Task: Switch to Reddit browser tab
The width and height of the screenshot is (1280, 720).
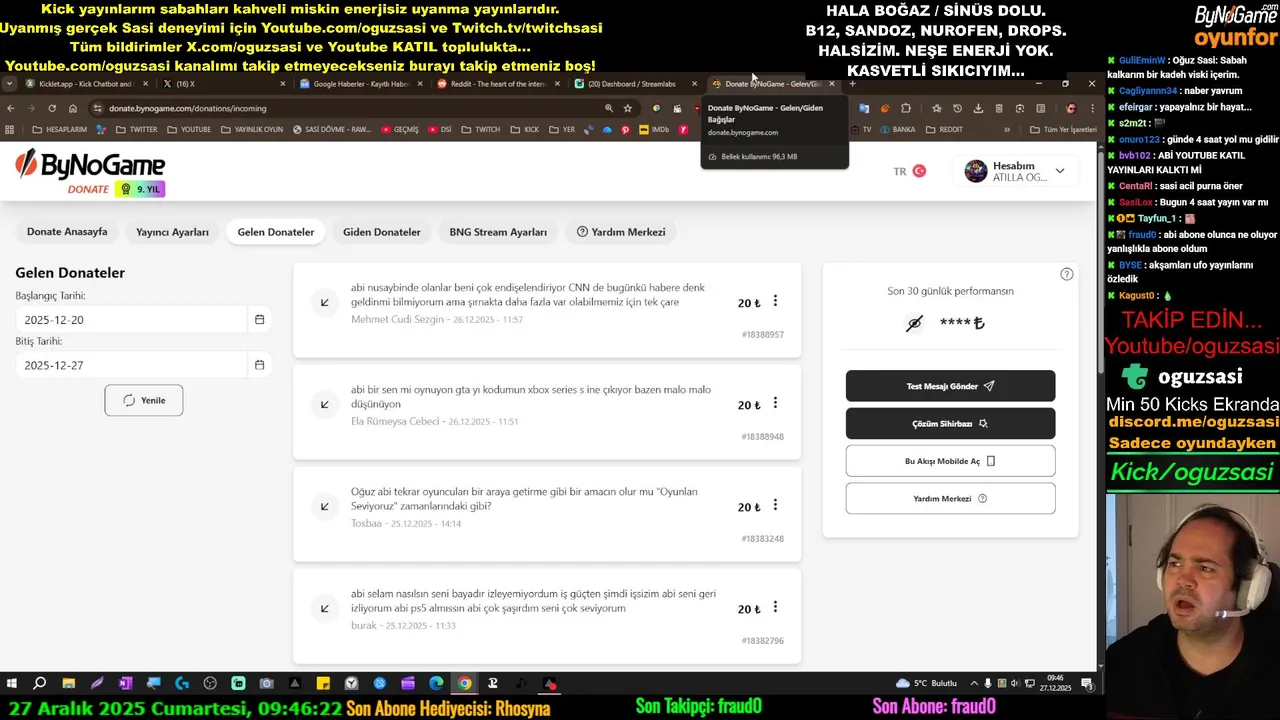Action: (497, 84)
